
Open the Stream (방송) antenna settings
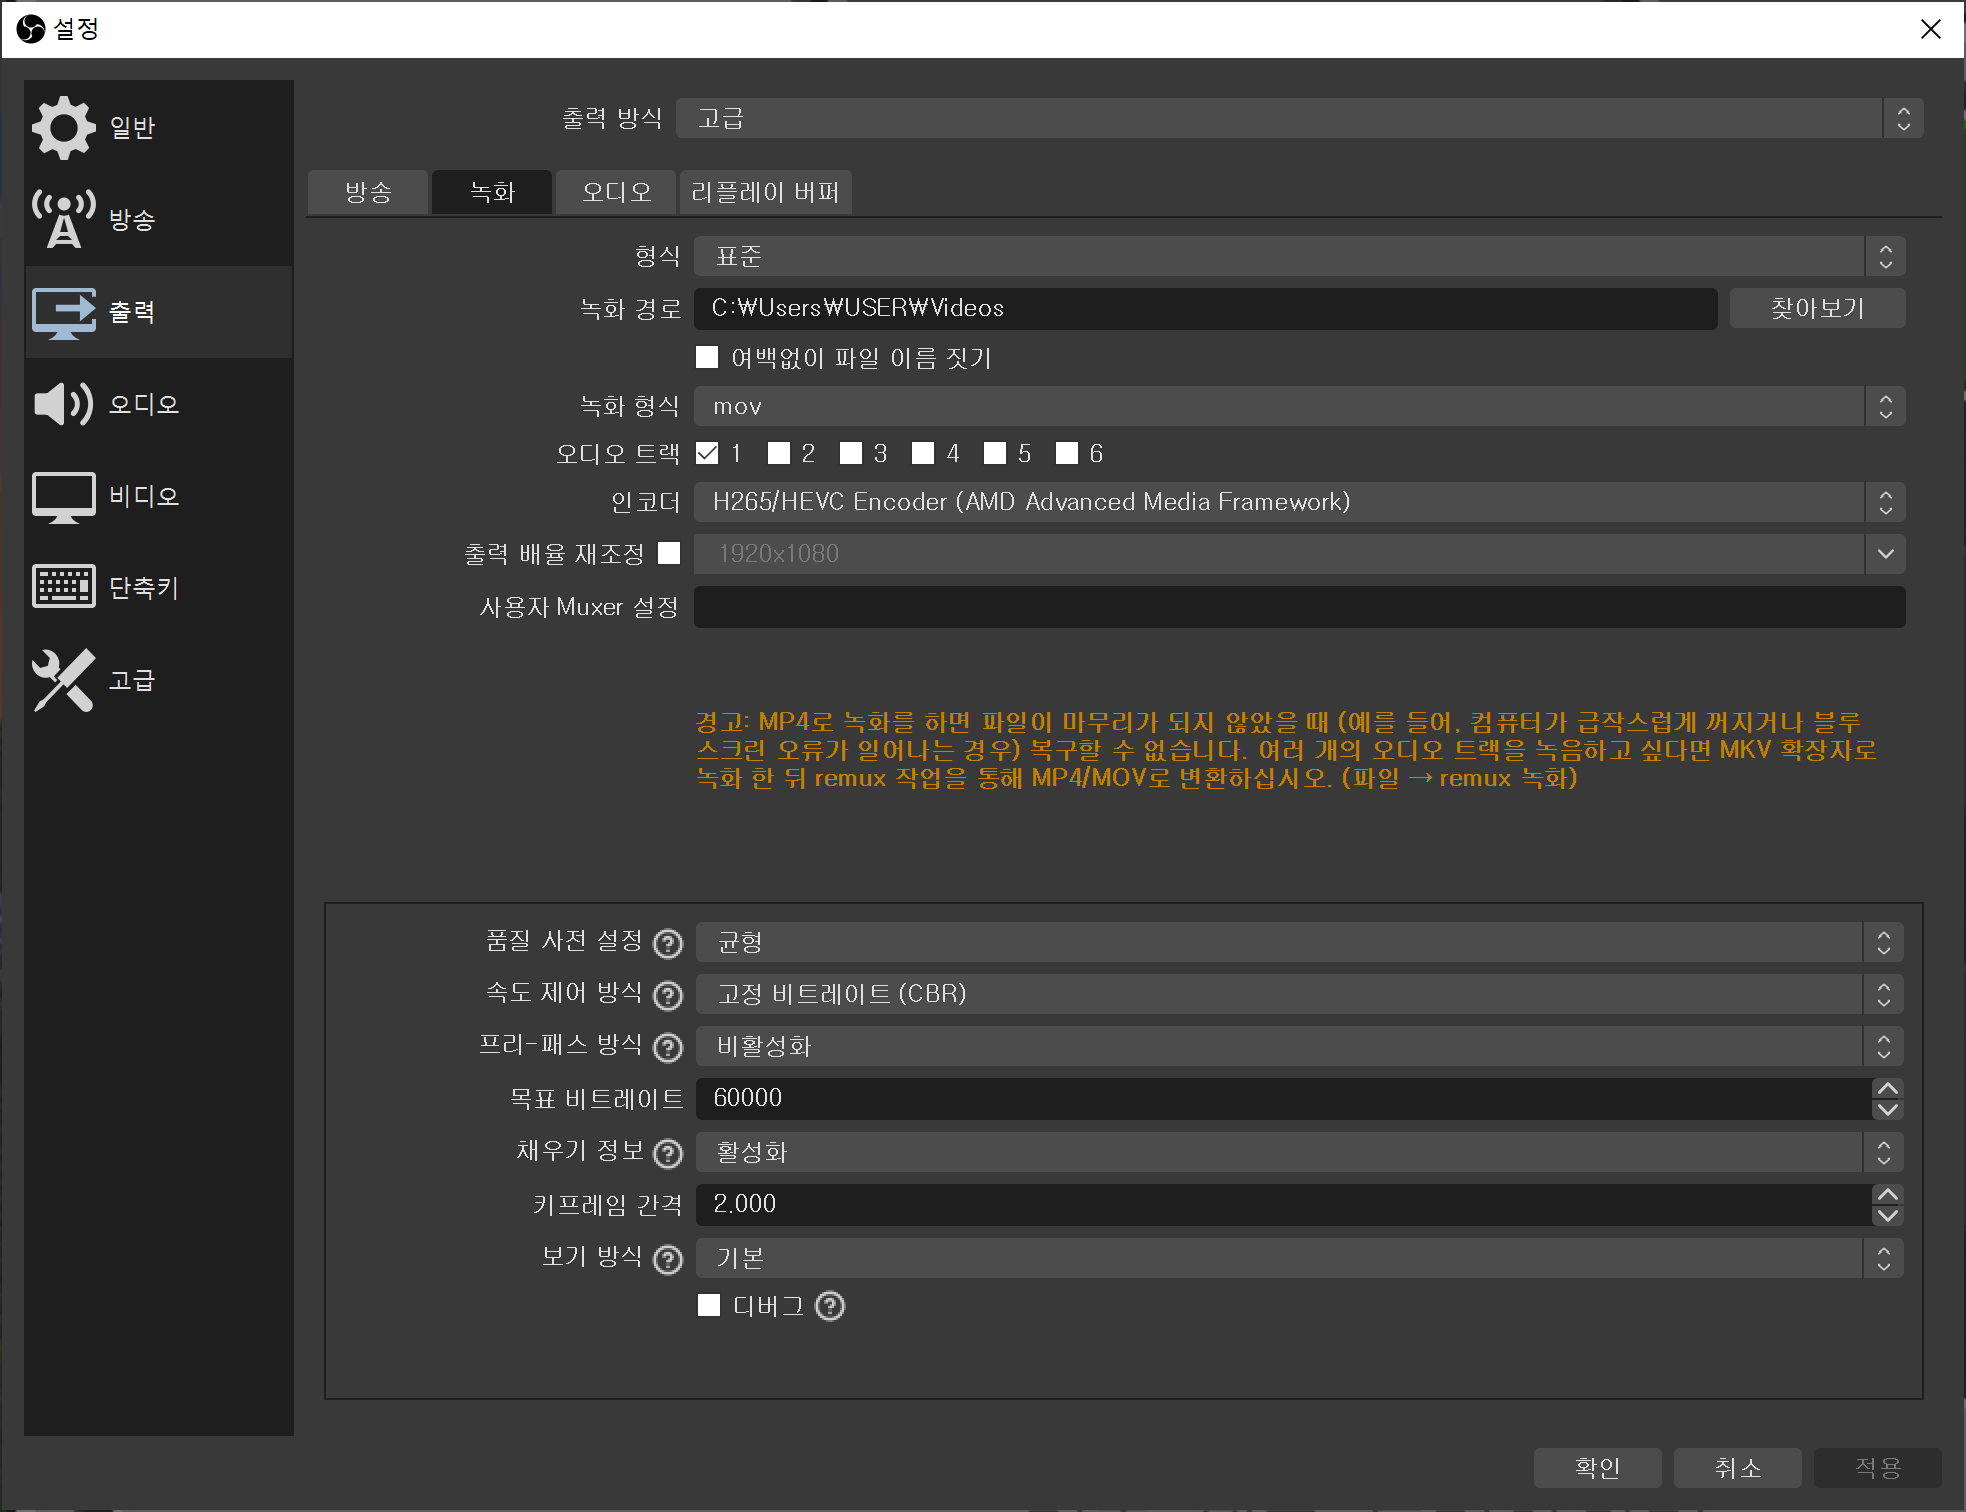tap(64, 219)
